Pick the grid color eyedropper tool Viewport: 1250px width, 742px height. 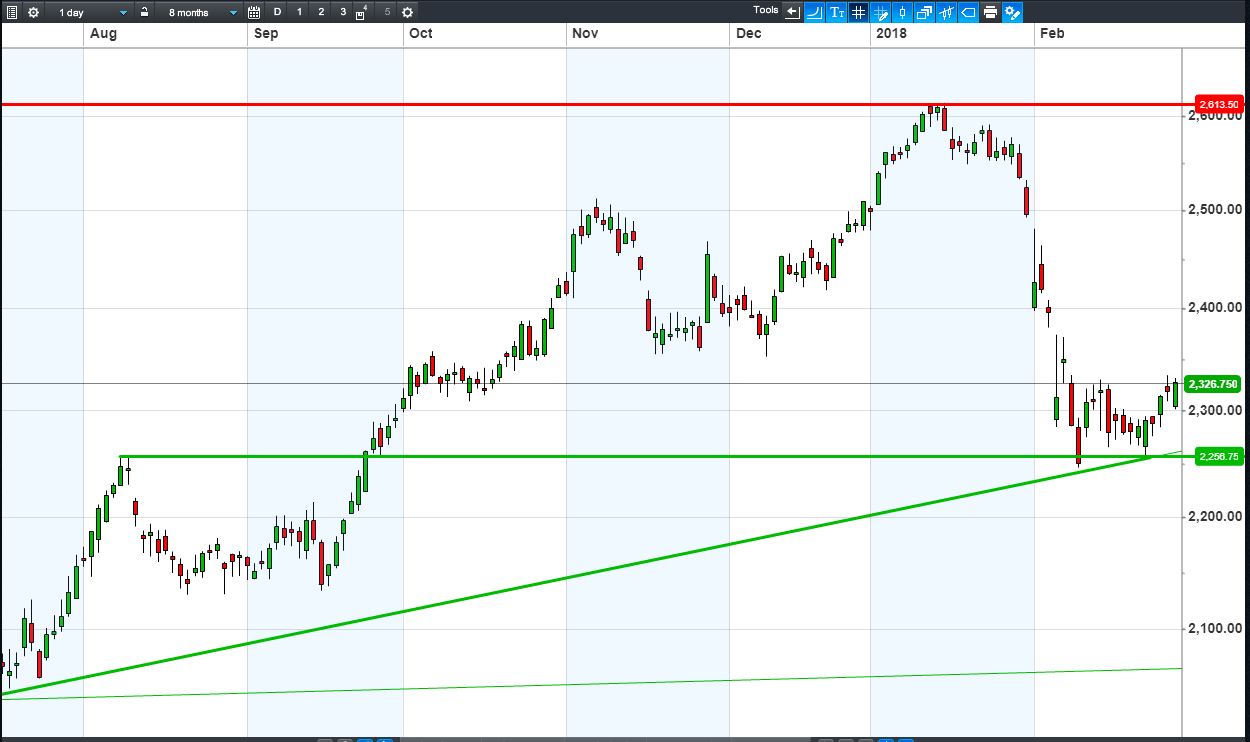[x=880, y=12]
